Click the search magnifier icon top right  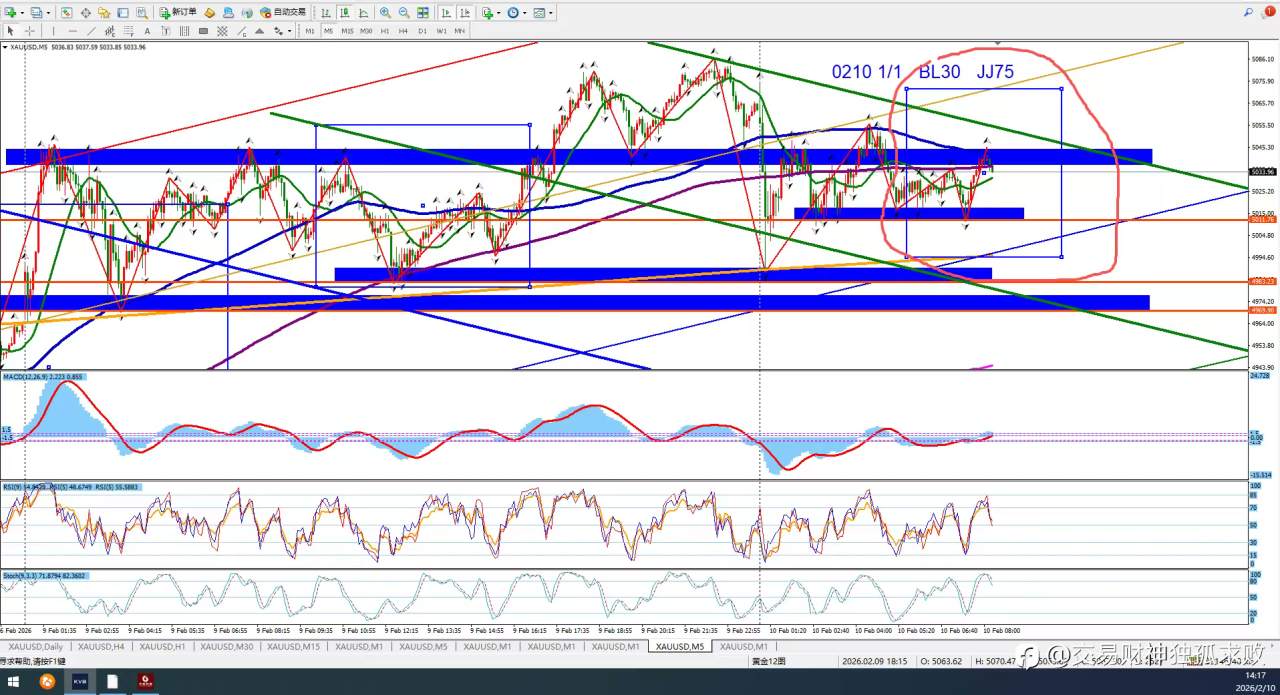[x=1248, y=12]
